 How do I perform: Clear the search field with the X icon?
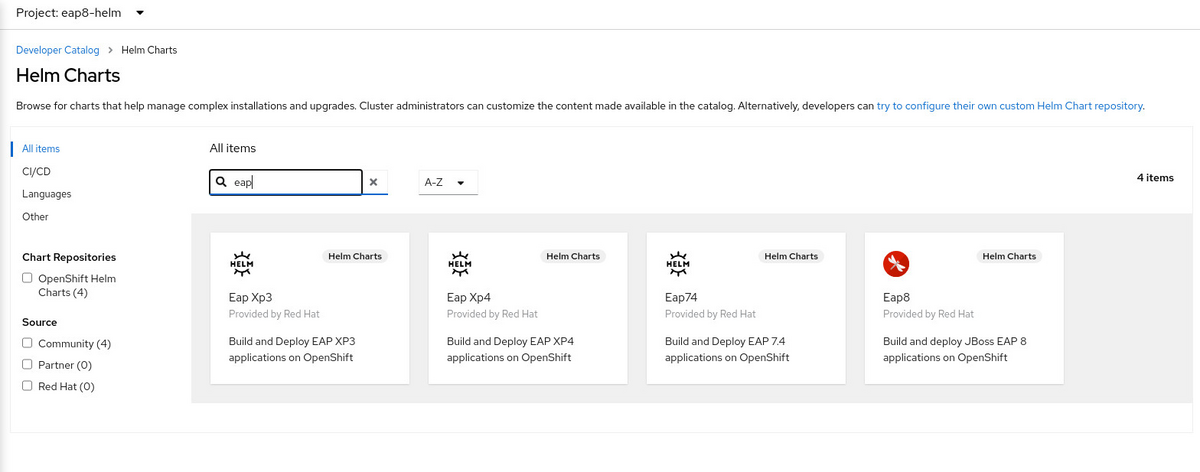click(374, 182)
